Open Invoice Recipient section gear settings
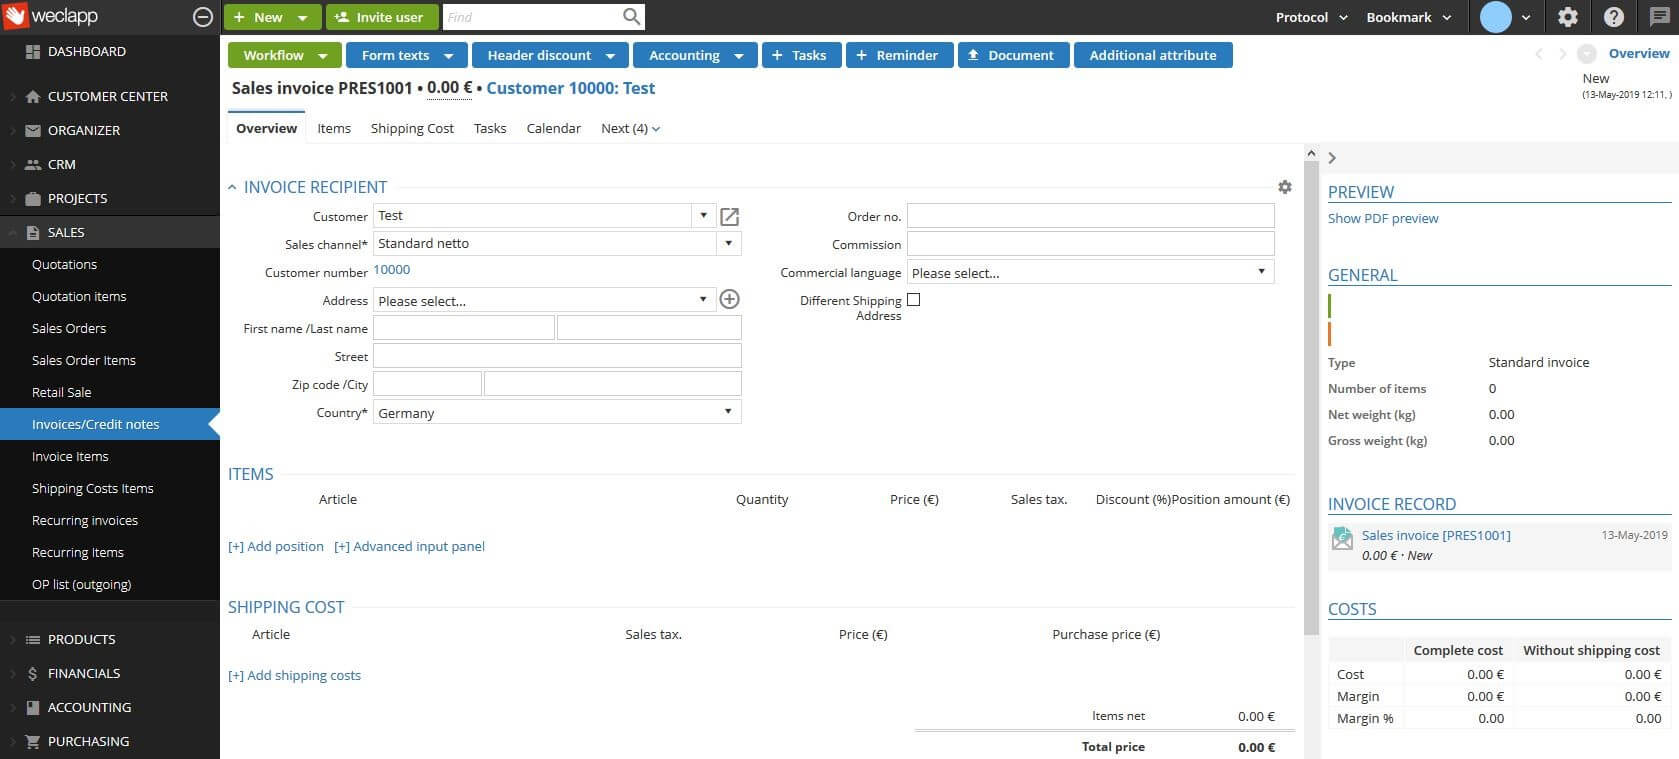This screenshot has height=759, width=1679. [x=1285, y=187]
